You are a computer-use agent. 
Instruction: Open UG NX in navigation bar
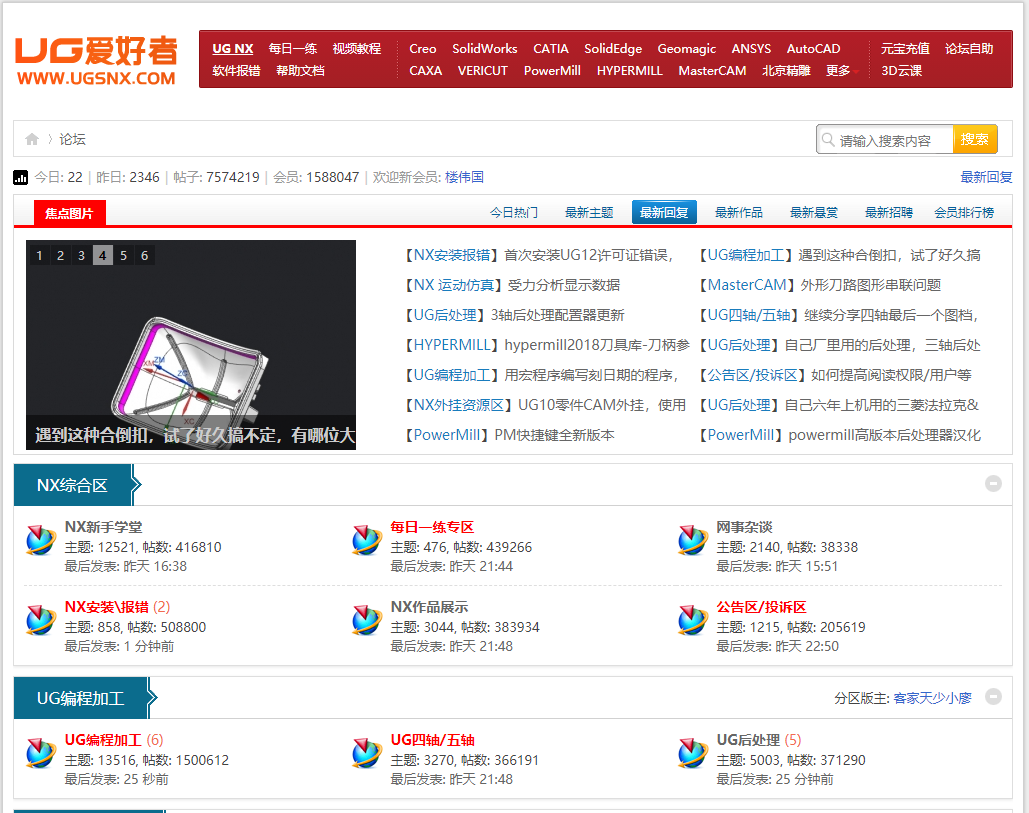232,49
